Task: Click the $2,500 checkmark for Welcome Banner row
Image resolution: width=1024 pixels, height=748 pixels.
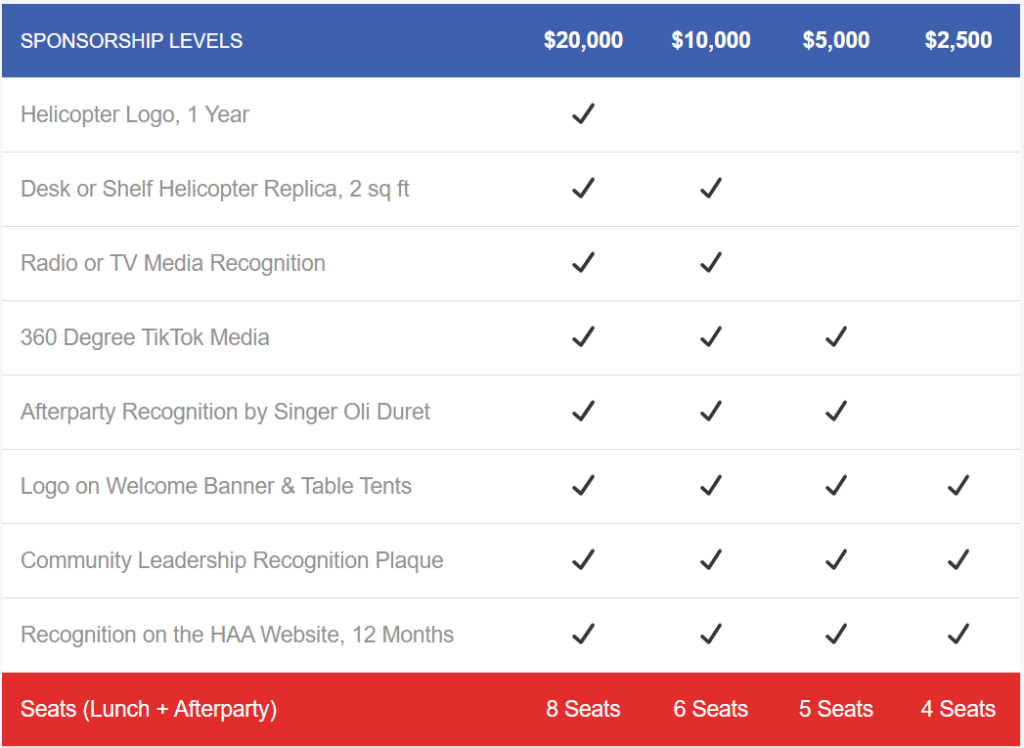Action: (x=958, y=486)
